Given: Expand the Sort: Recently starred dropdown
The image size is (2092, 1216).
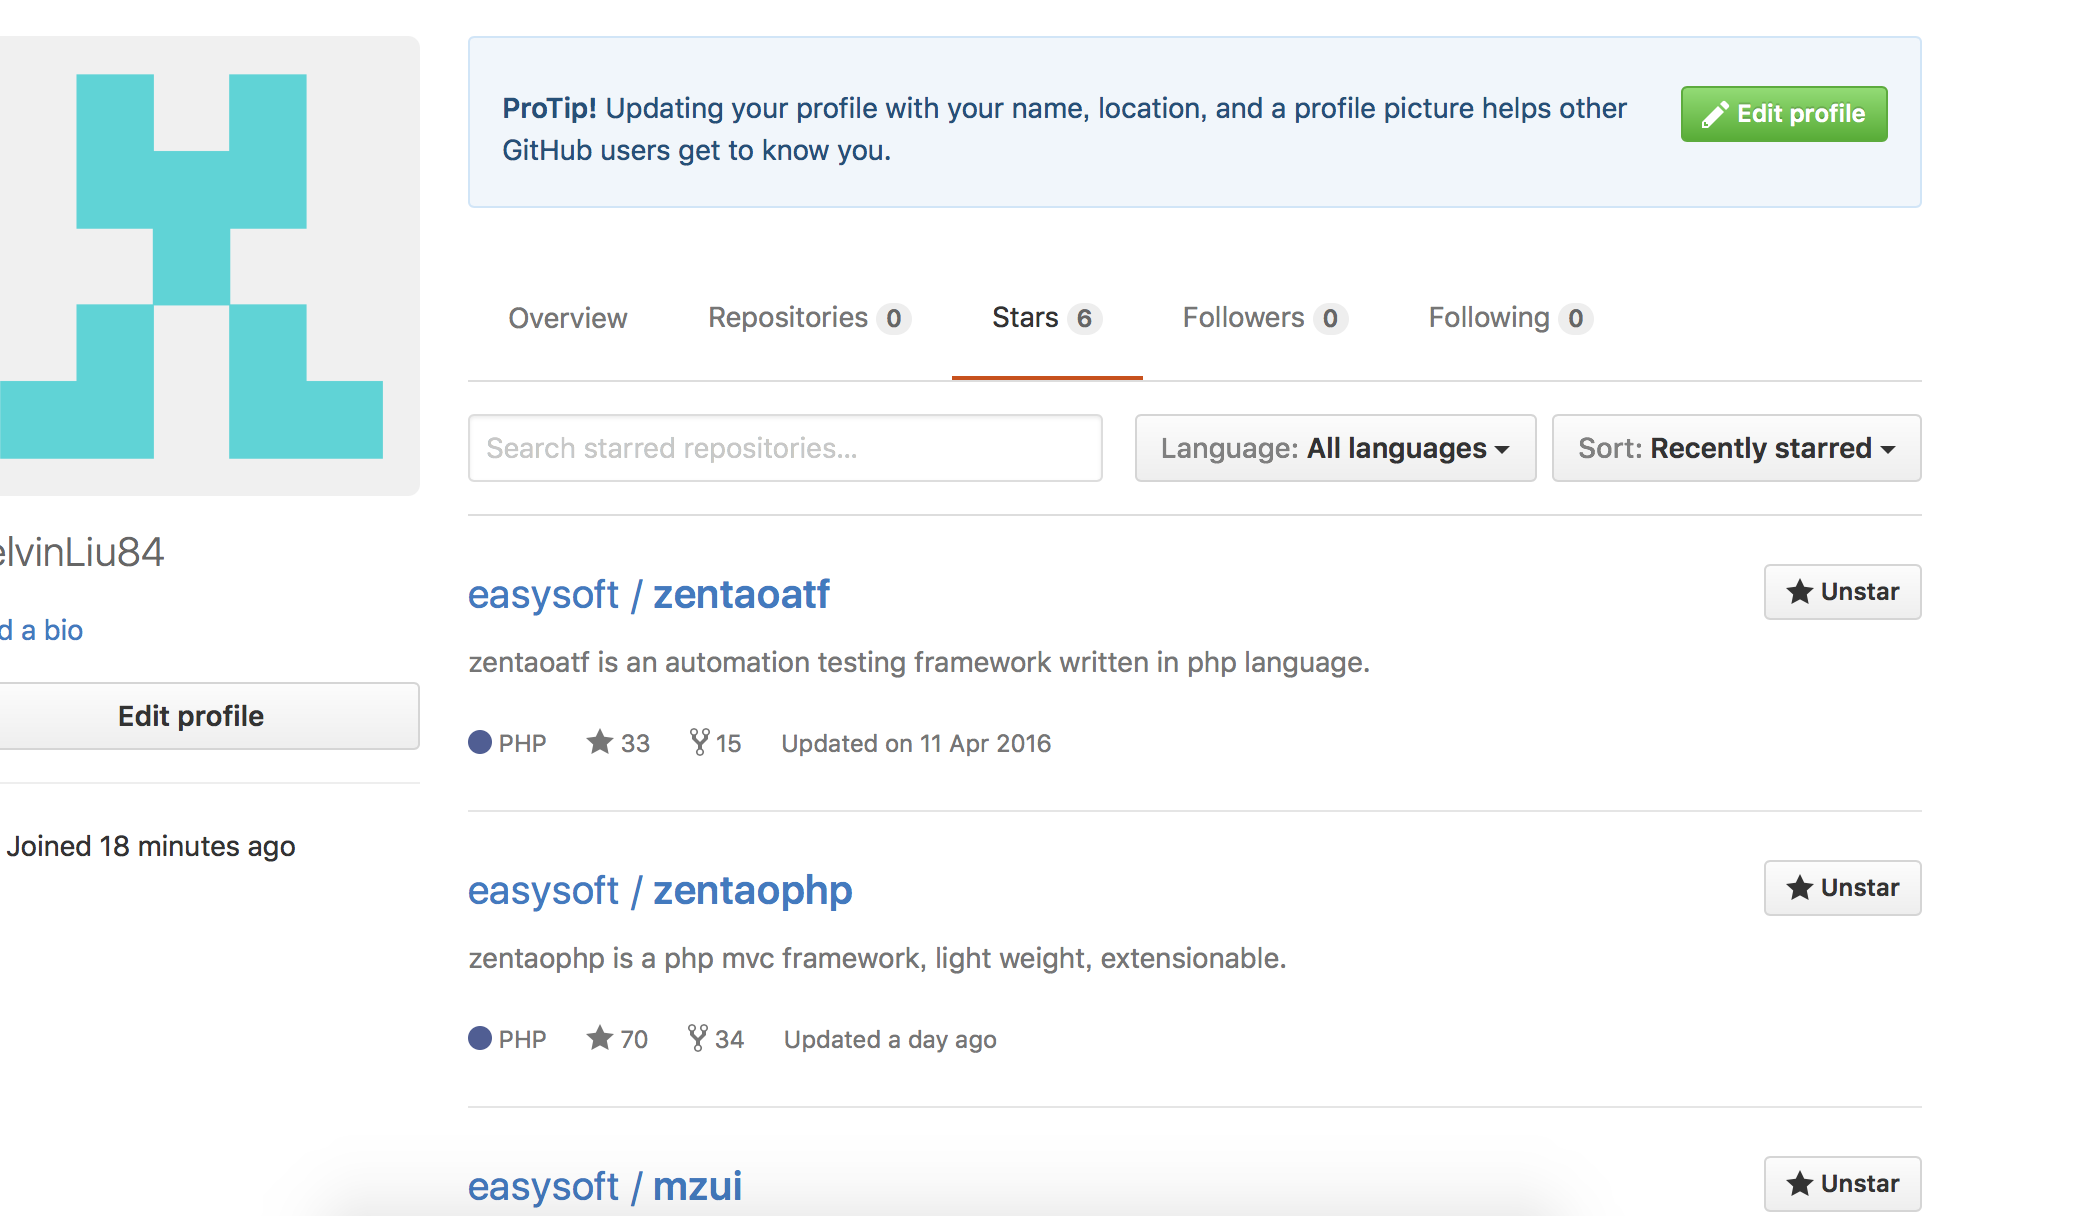Looking at the screenshot, I should (1736, 448).
